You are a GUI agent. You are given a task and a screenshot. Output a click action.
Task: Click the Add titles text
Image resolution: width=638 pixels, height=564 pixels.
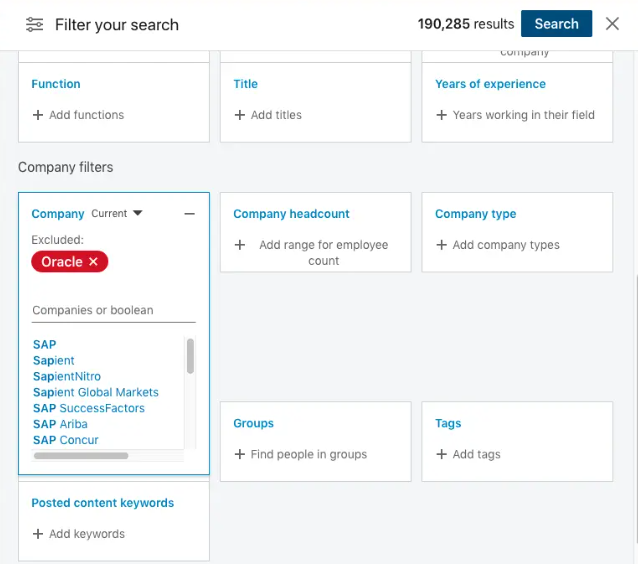(276, 115)
